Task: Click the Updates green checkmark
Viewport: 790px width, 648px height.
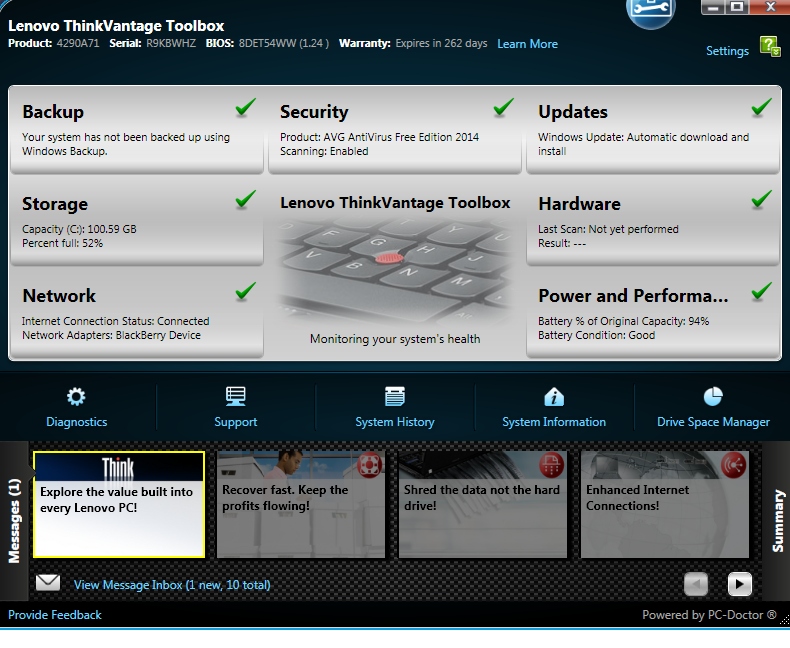Action: 762,107
